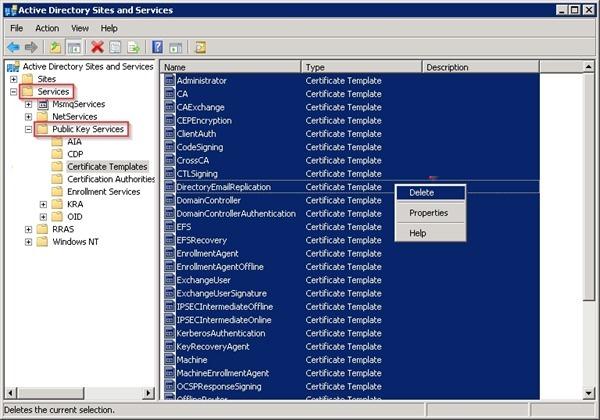
Task: Click the Export List toolbar icon
Action: tap(133, 47)
